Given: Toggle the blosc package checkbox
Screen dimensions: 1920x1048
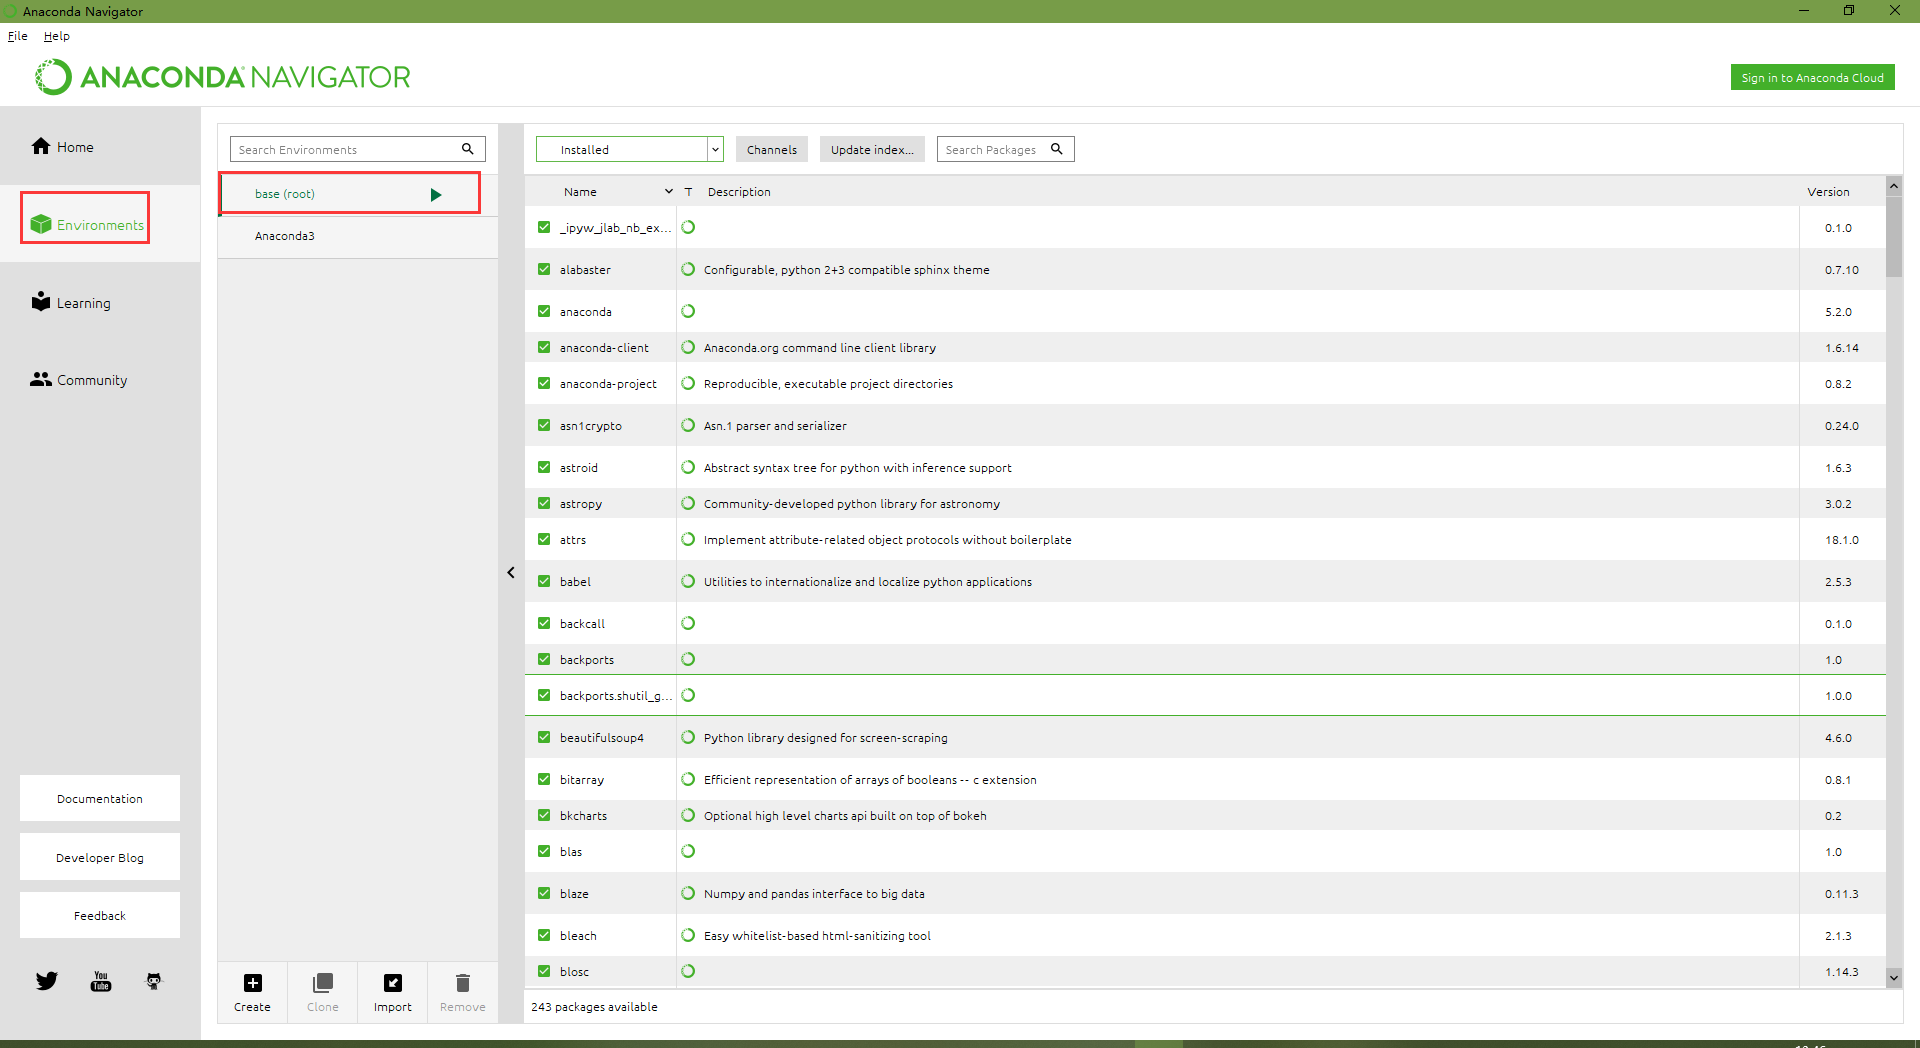Looking at the screenshot, I should click(544, 971).
